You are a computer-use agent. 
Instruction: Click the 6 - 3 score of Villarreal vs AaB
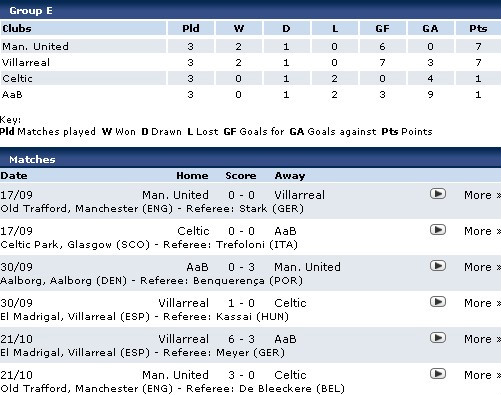click(x=241, y=339)
